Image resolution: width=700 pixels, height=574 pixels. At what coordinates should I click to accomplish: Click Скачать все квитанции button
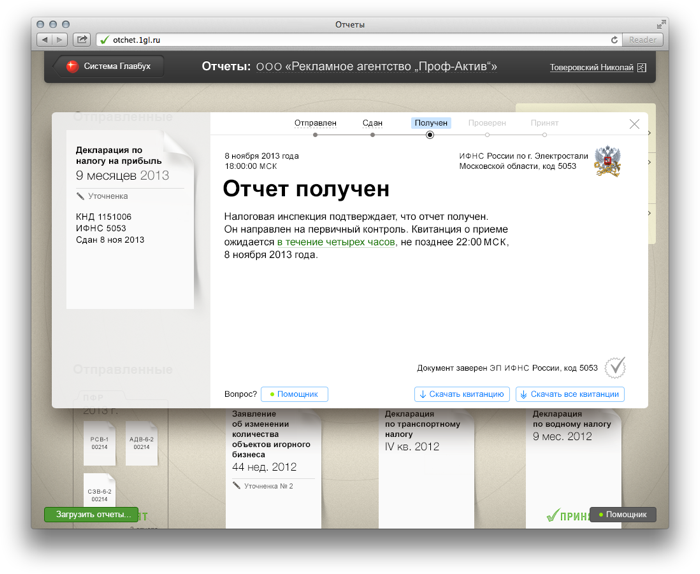click(570, 394)
